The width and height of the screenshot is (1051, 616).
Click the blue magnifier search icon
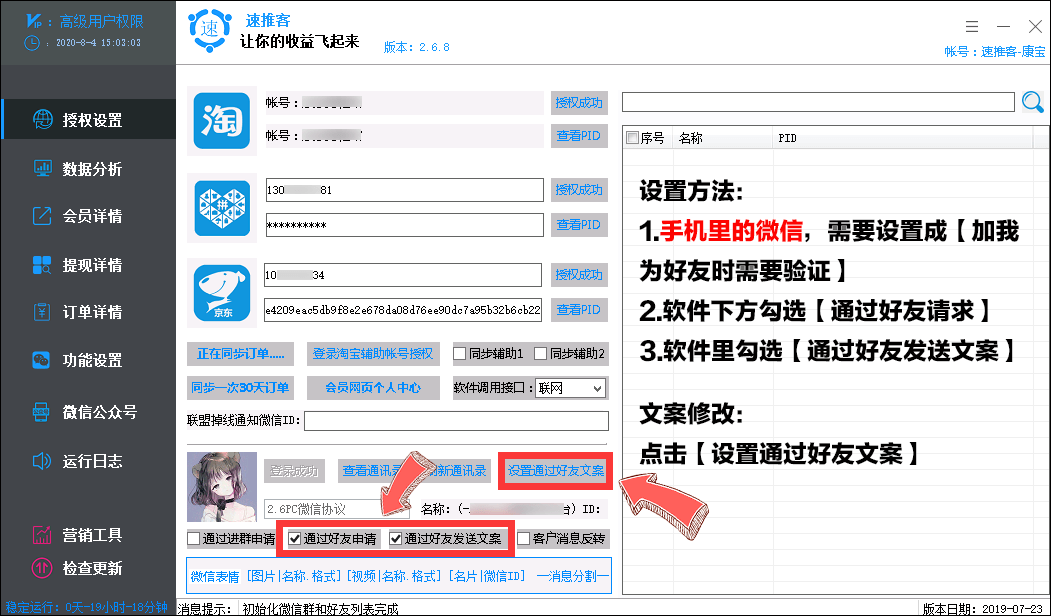[1032, 101]
